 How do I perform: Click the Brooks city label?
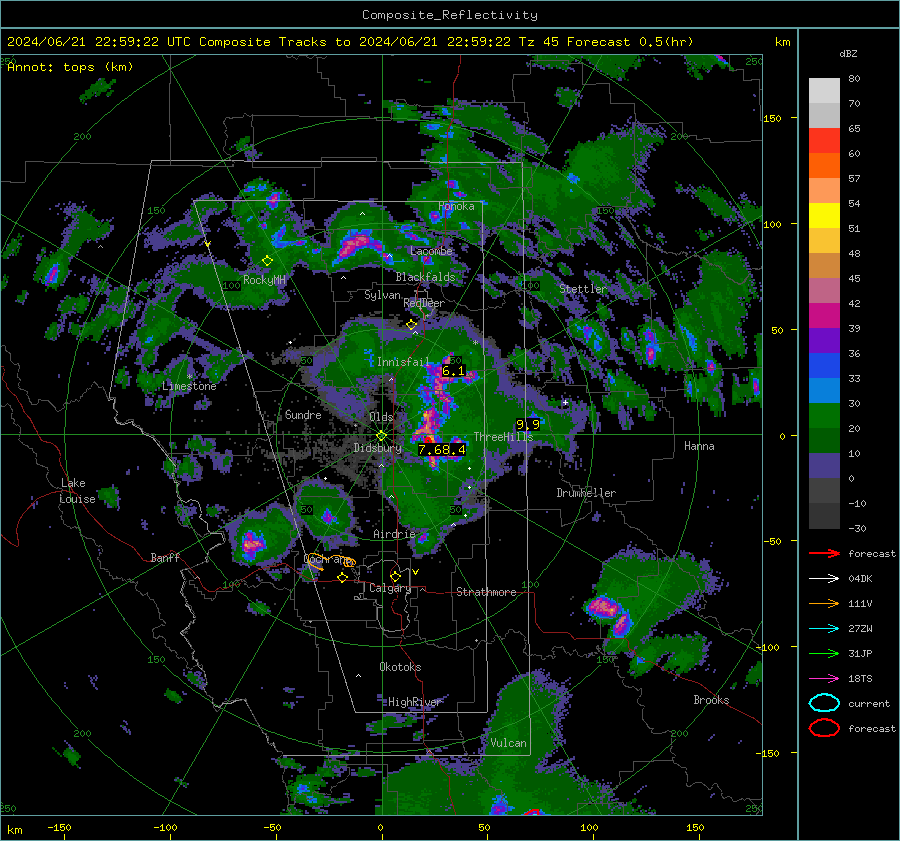[x=711, y=700]
